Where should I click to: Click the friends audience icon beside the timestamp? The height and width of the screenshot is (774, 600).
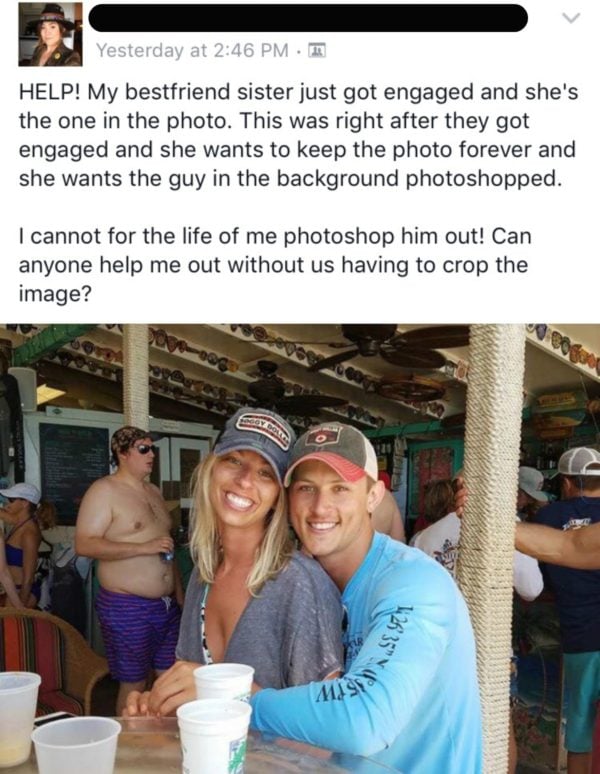317,50
